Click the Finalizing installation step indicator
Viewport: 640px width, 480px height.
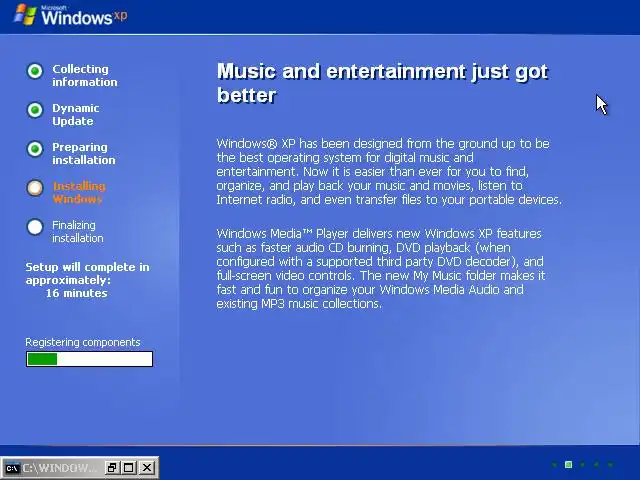[35, 227]
